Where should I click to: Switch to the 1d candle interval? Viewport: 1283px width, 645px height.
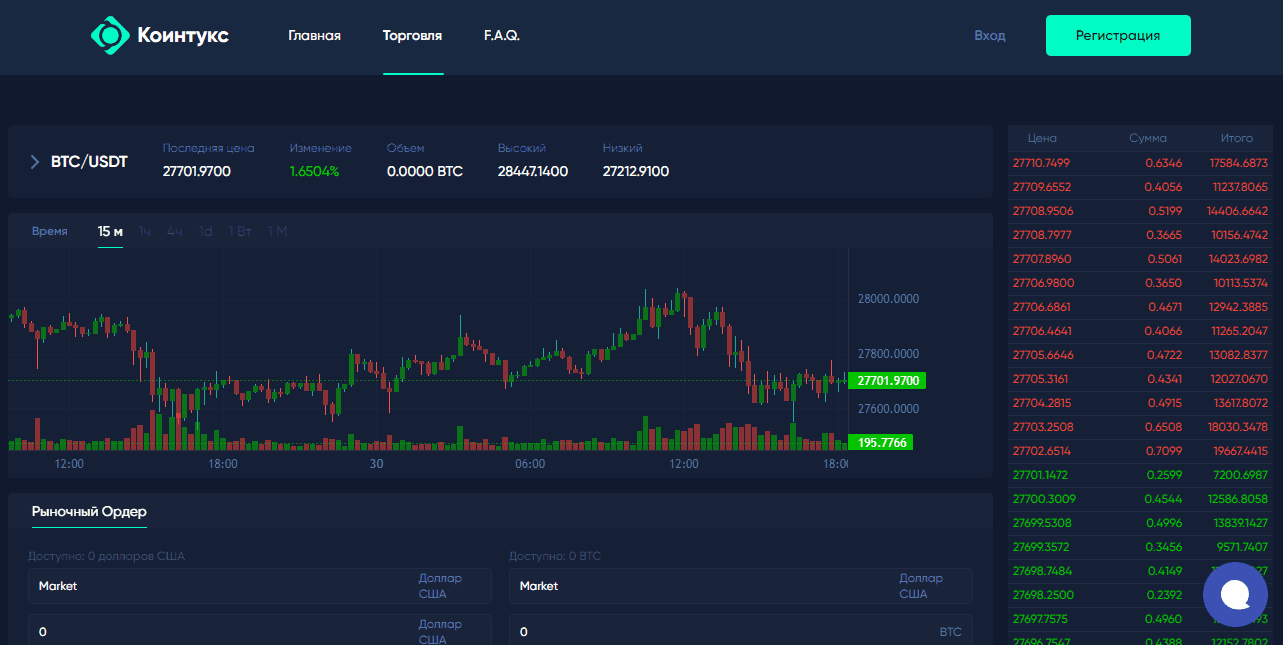pos(206,231)
